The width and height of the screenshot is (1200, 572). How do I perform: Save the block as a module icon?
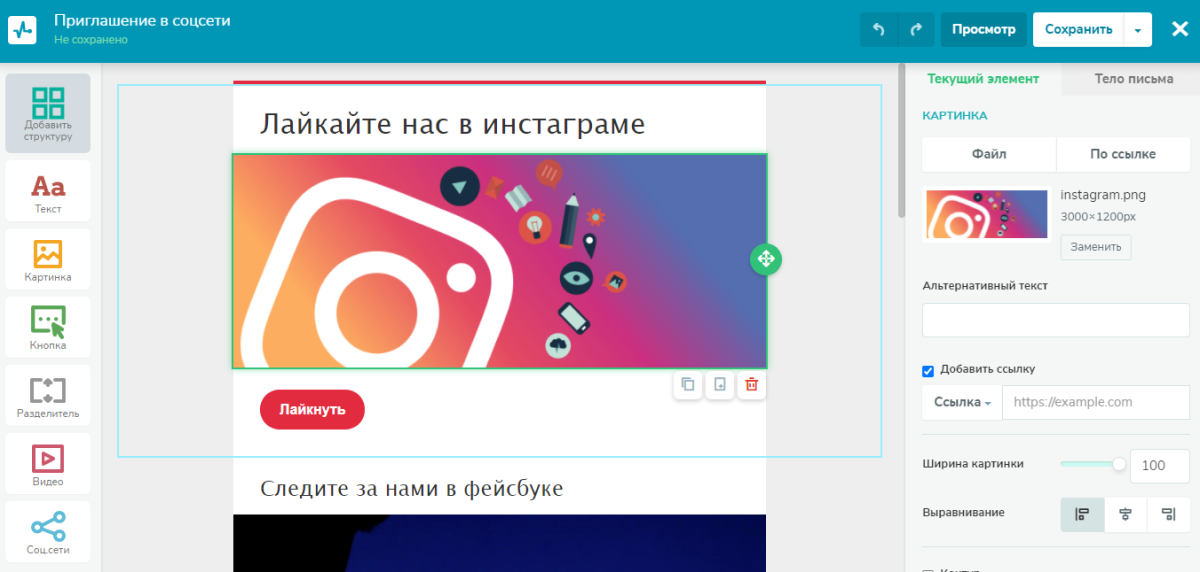click(x=719, y=385)
